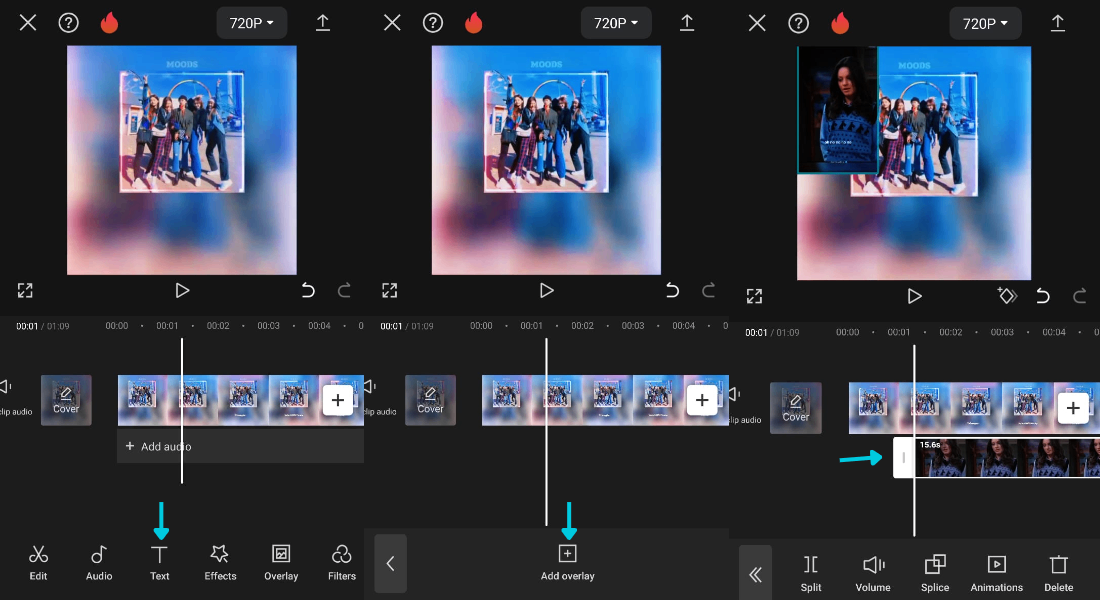Collapse toolbar with double chevron in right panel

point(756,575)
